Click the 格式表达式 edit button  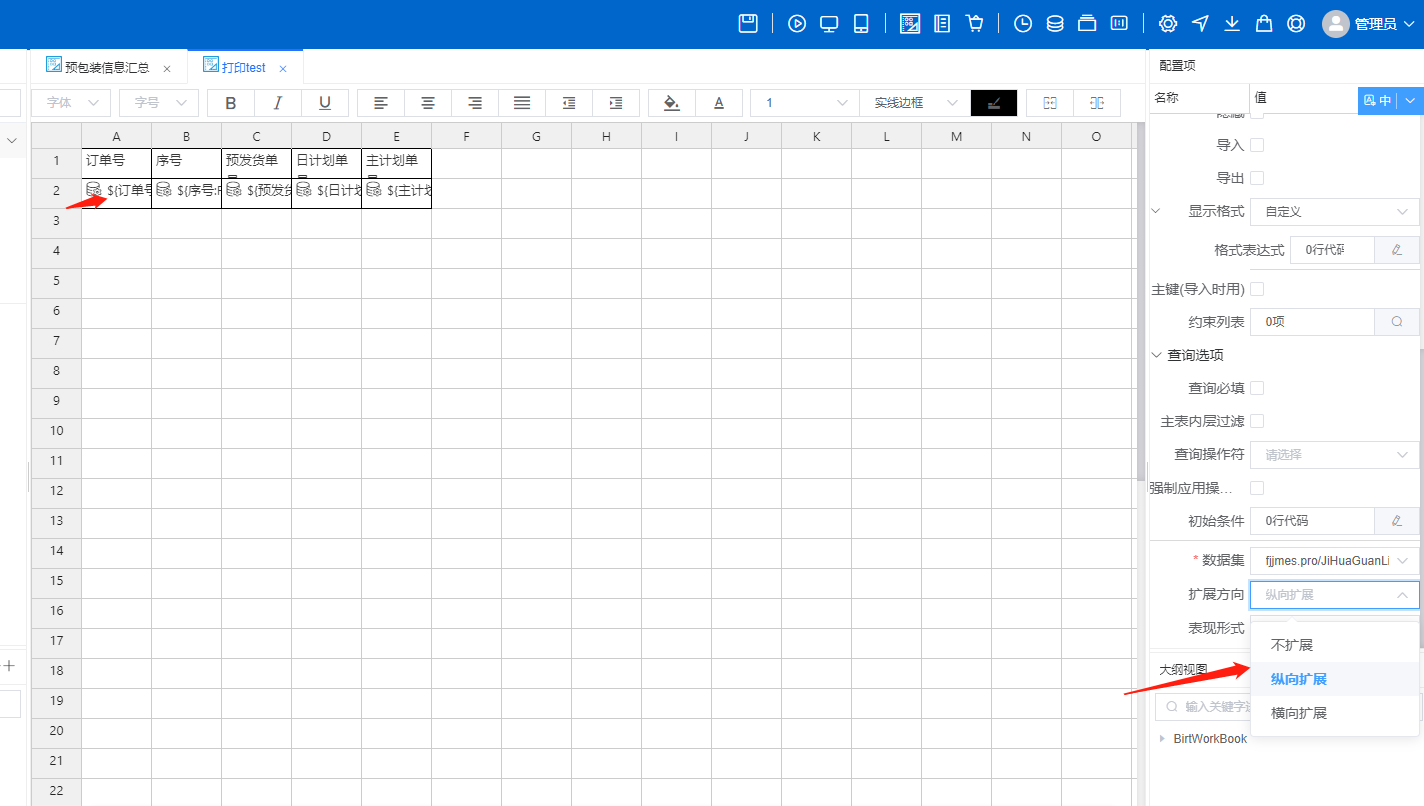(1396, 250)
